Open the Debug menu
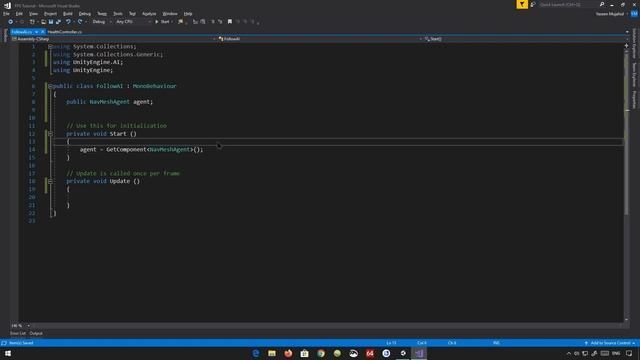The image size is (640, 360). point(84,14)
